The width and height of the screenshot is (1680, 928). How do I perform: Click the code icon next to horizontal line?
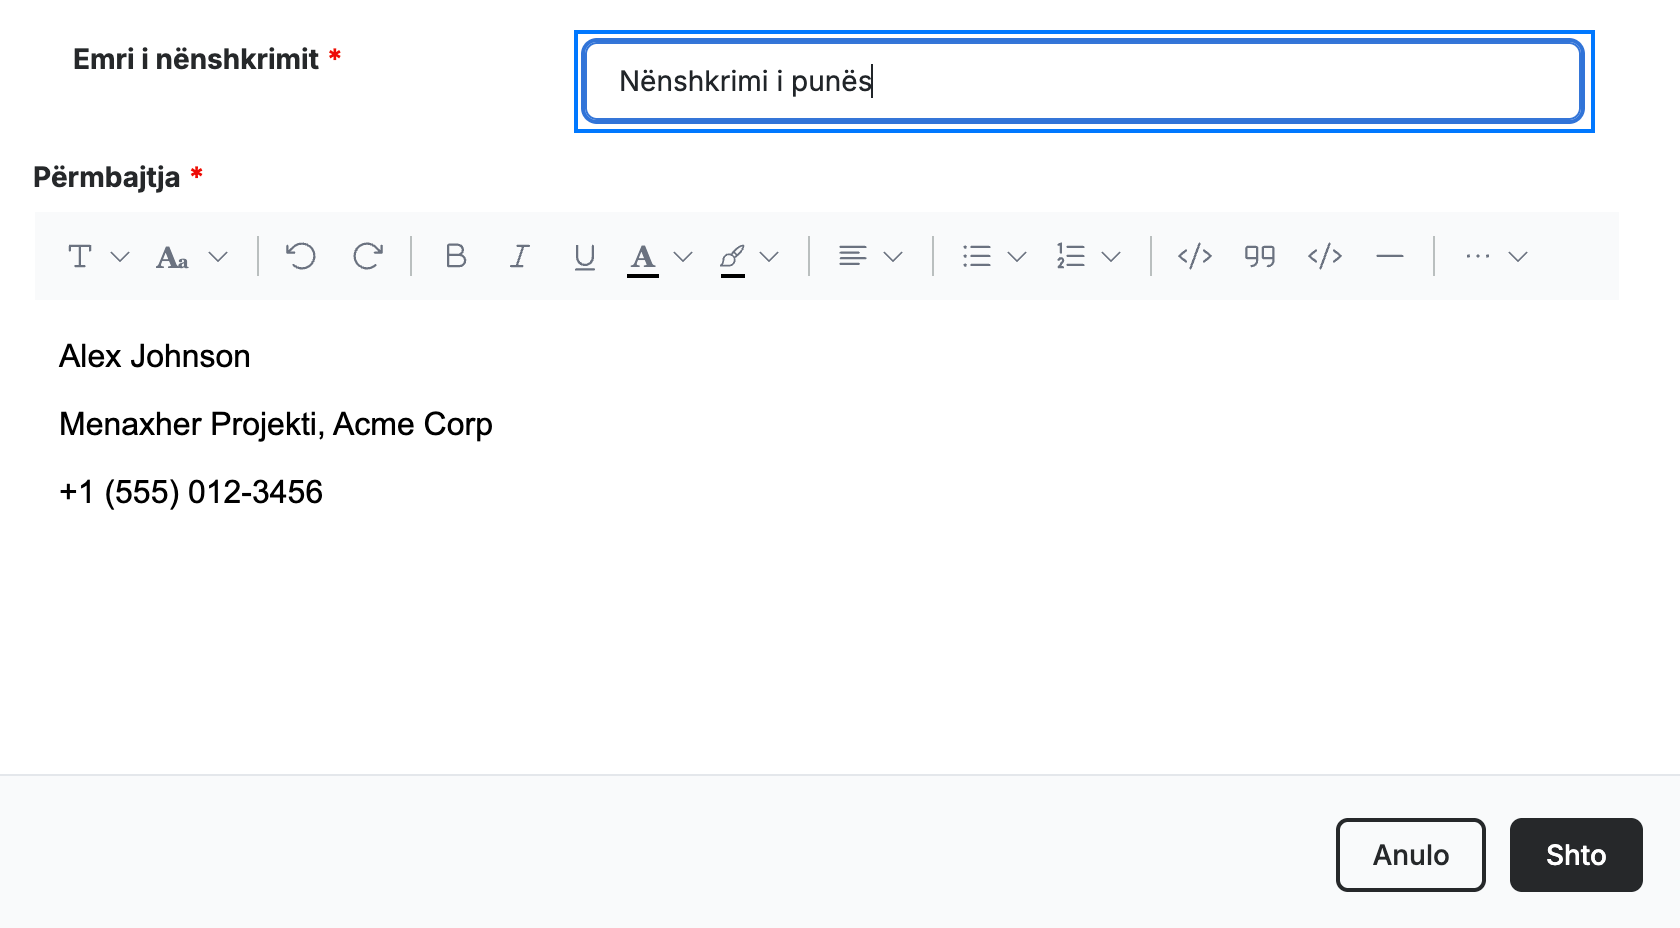tap(1325, 257)
